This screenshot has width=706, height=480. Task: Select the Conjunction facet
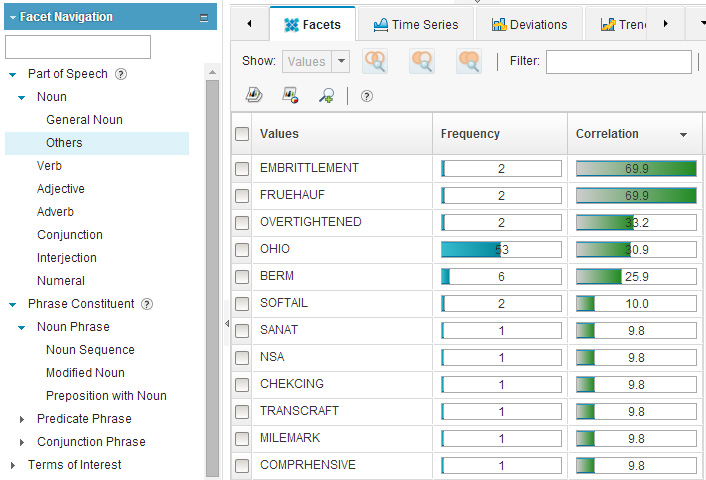click(x=70, y=235)
